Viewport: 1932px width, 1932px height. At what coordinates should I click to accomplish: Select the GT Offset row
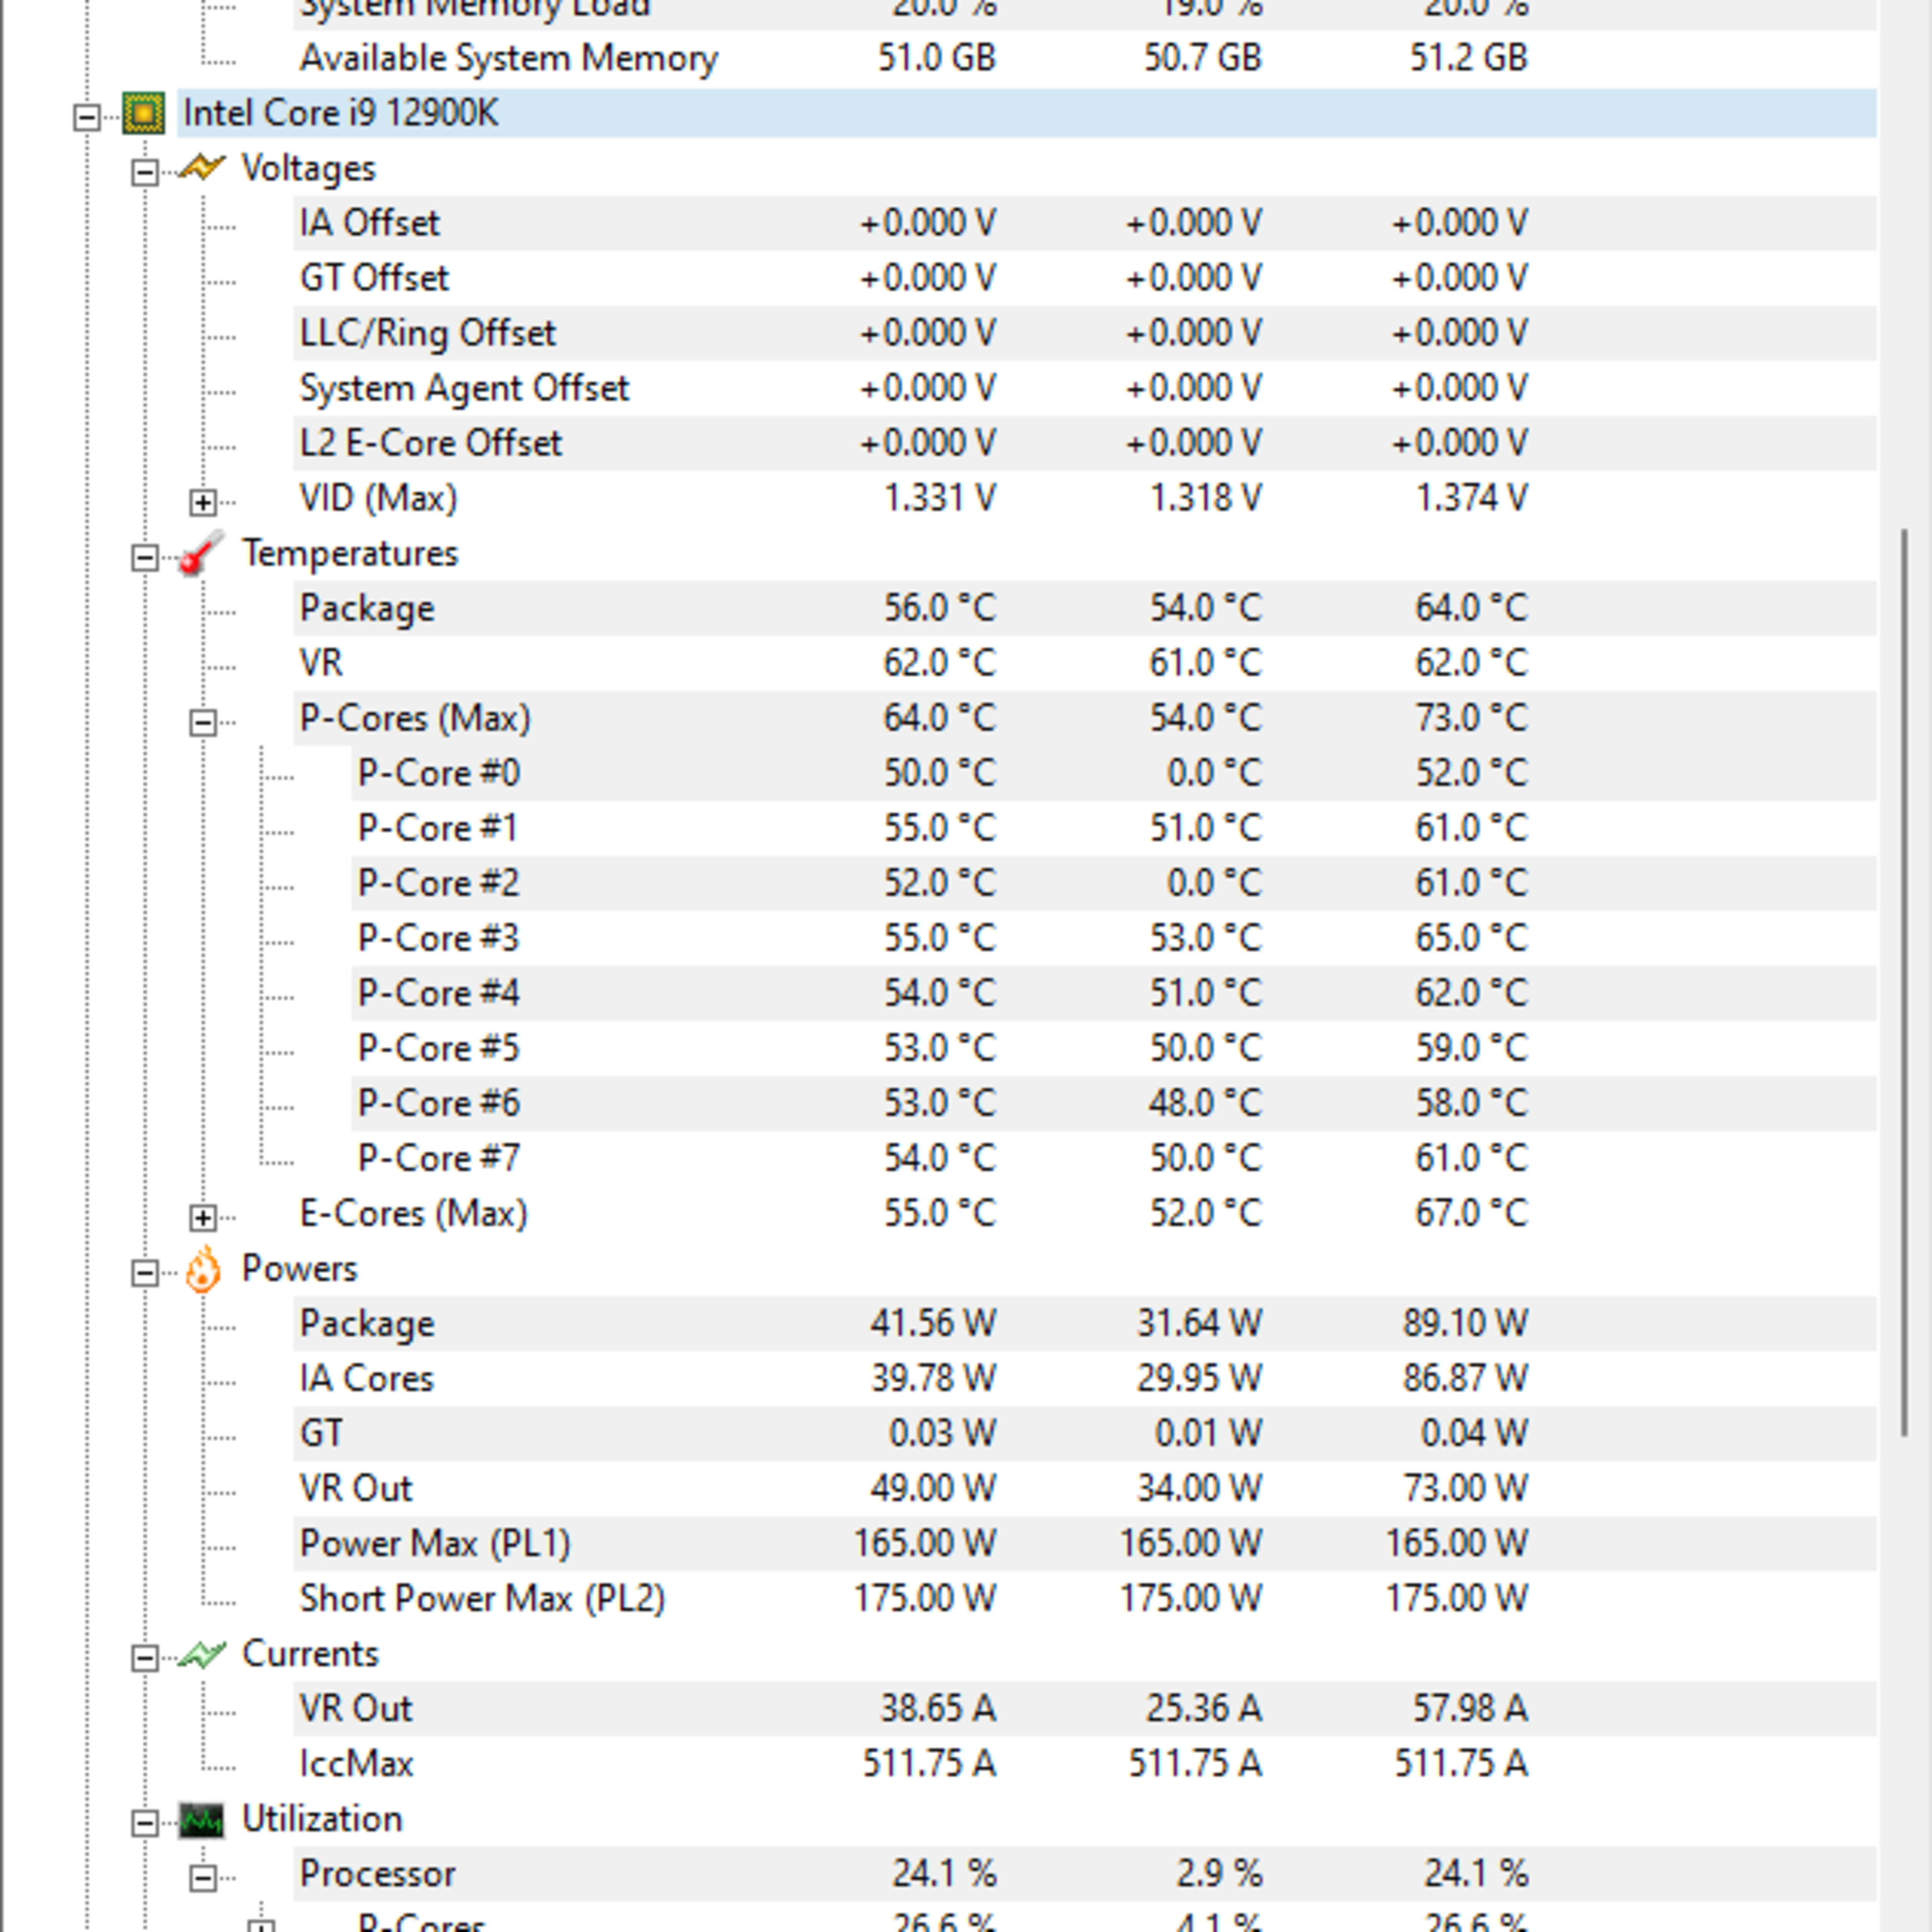click(1084, 278)
